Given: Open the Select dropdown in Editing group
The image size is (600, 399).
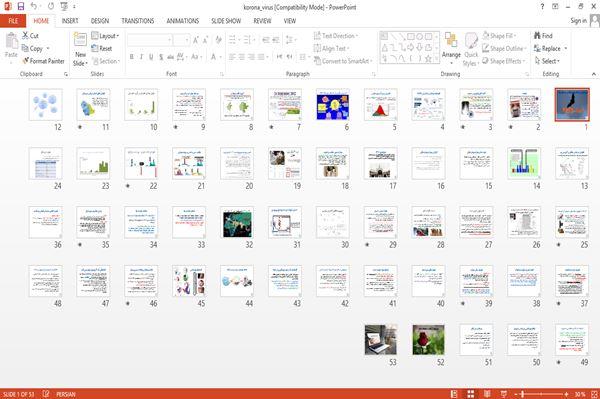Looking at the screenshot, I should coord(548,61).
